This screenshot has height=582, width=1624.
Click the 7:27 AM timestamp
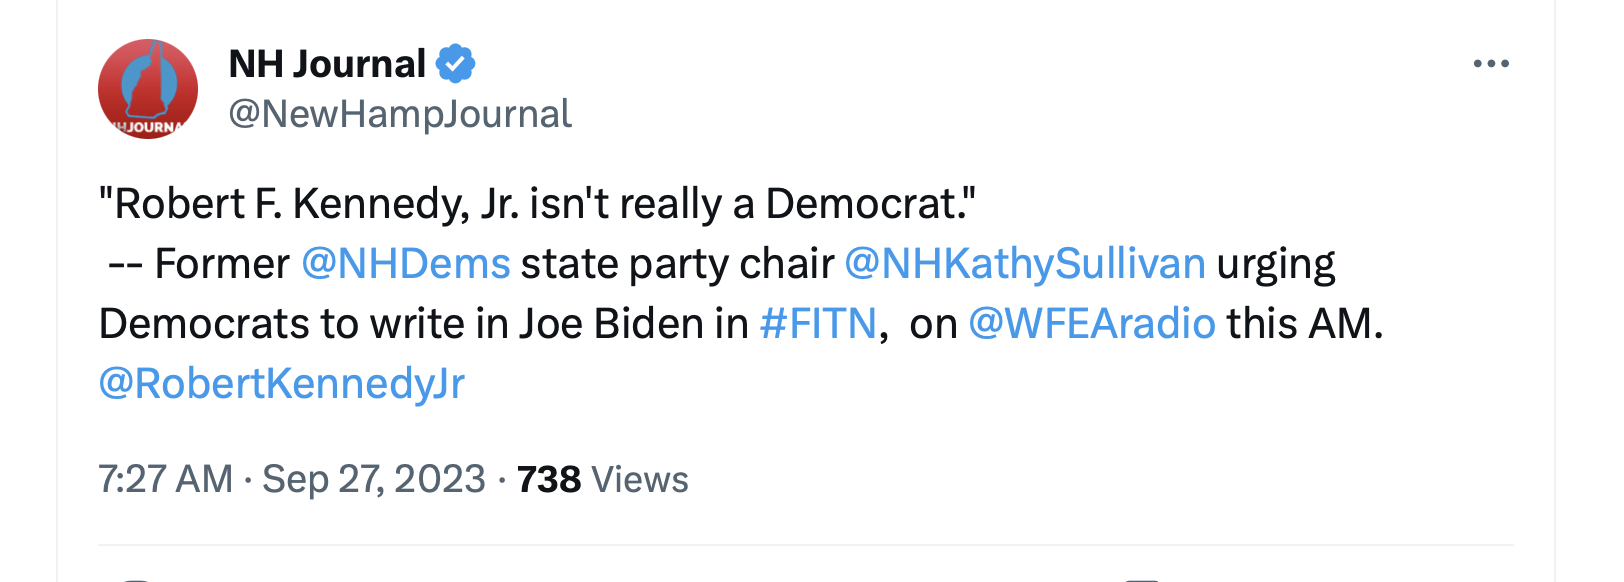[x=165, y=480]
